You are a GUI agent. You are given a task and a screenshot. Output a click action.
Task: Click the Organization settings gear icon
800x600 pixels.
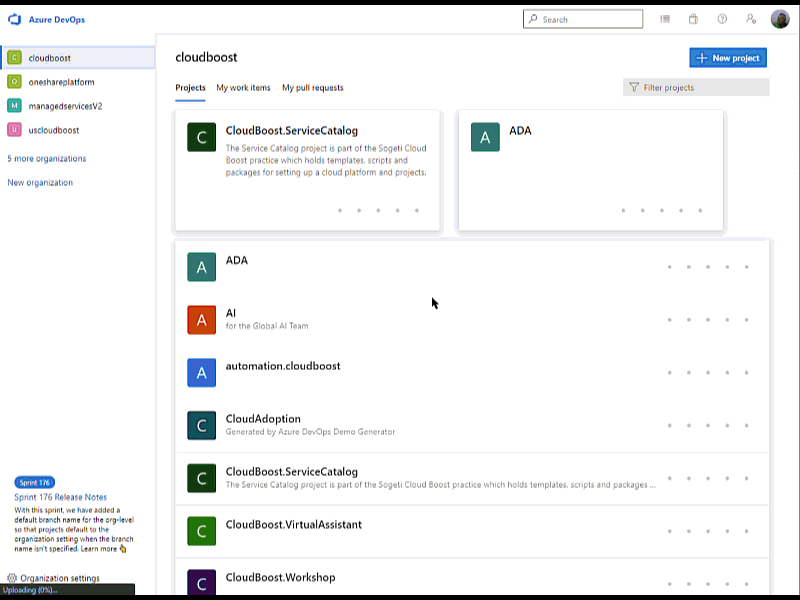pos(12,578)
